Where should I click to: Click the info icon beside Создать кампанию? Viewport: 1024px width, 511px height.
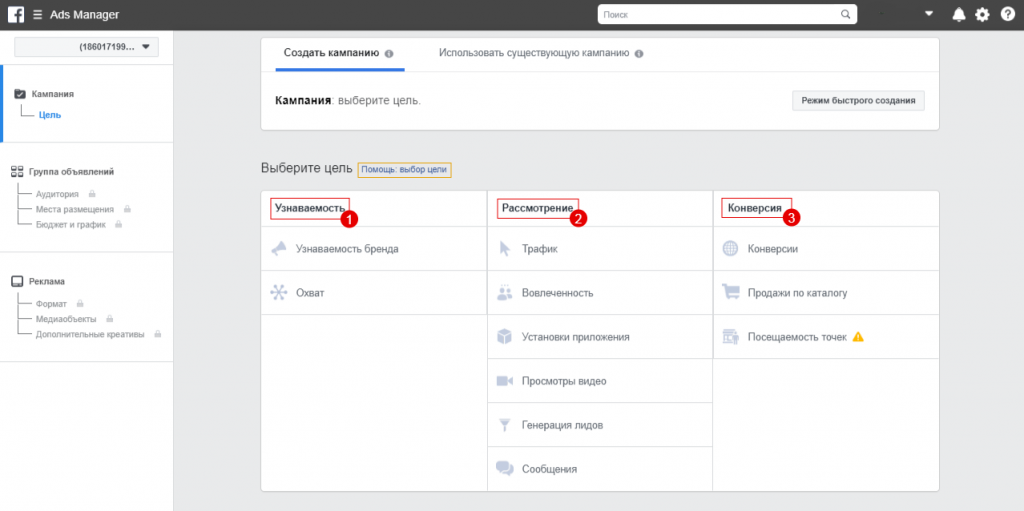coord(389,54)
